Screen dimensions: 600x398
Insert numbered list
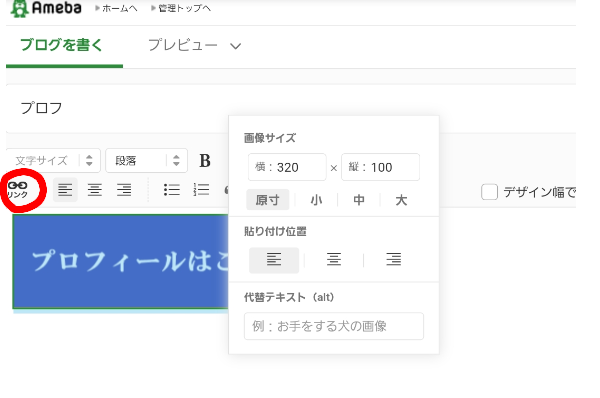click(x=201, y=190)
